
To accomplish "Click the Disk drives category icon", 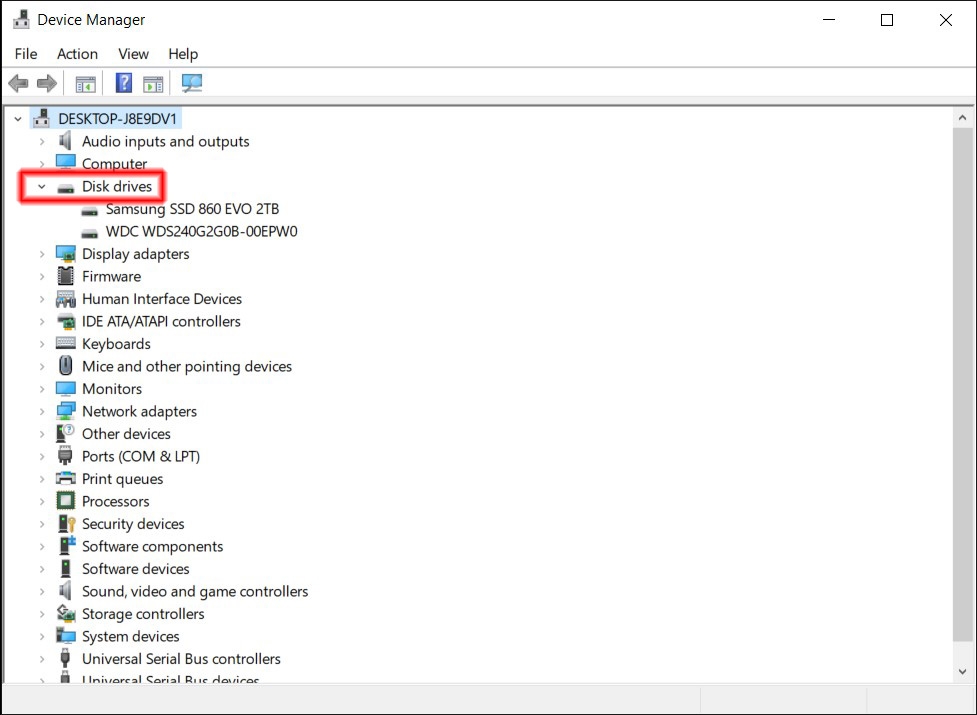I will click(65, 187).
